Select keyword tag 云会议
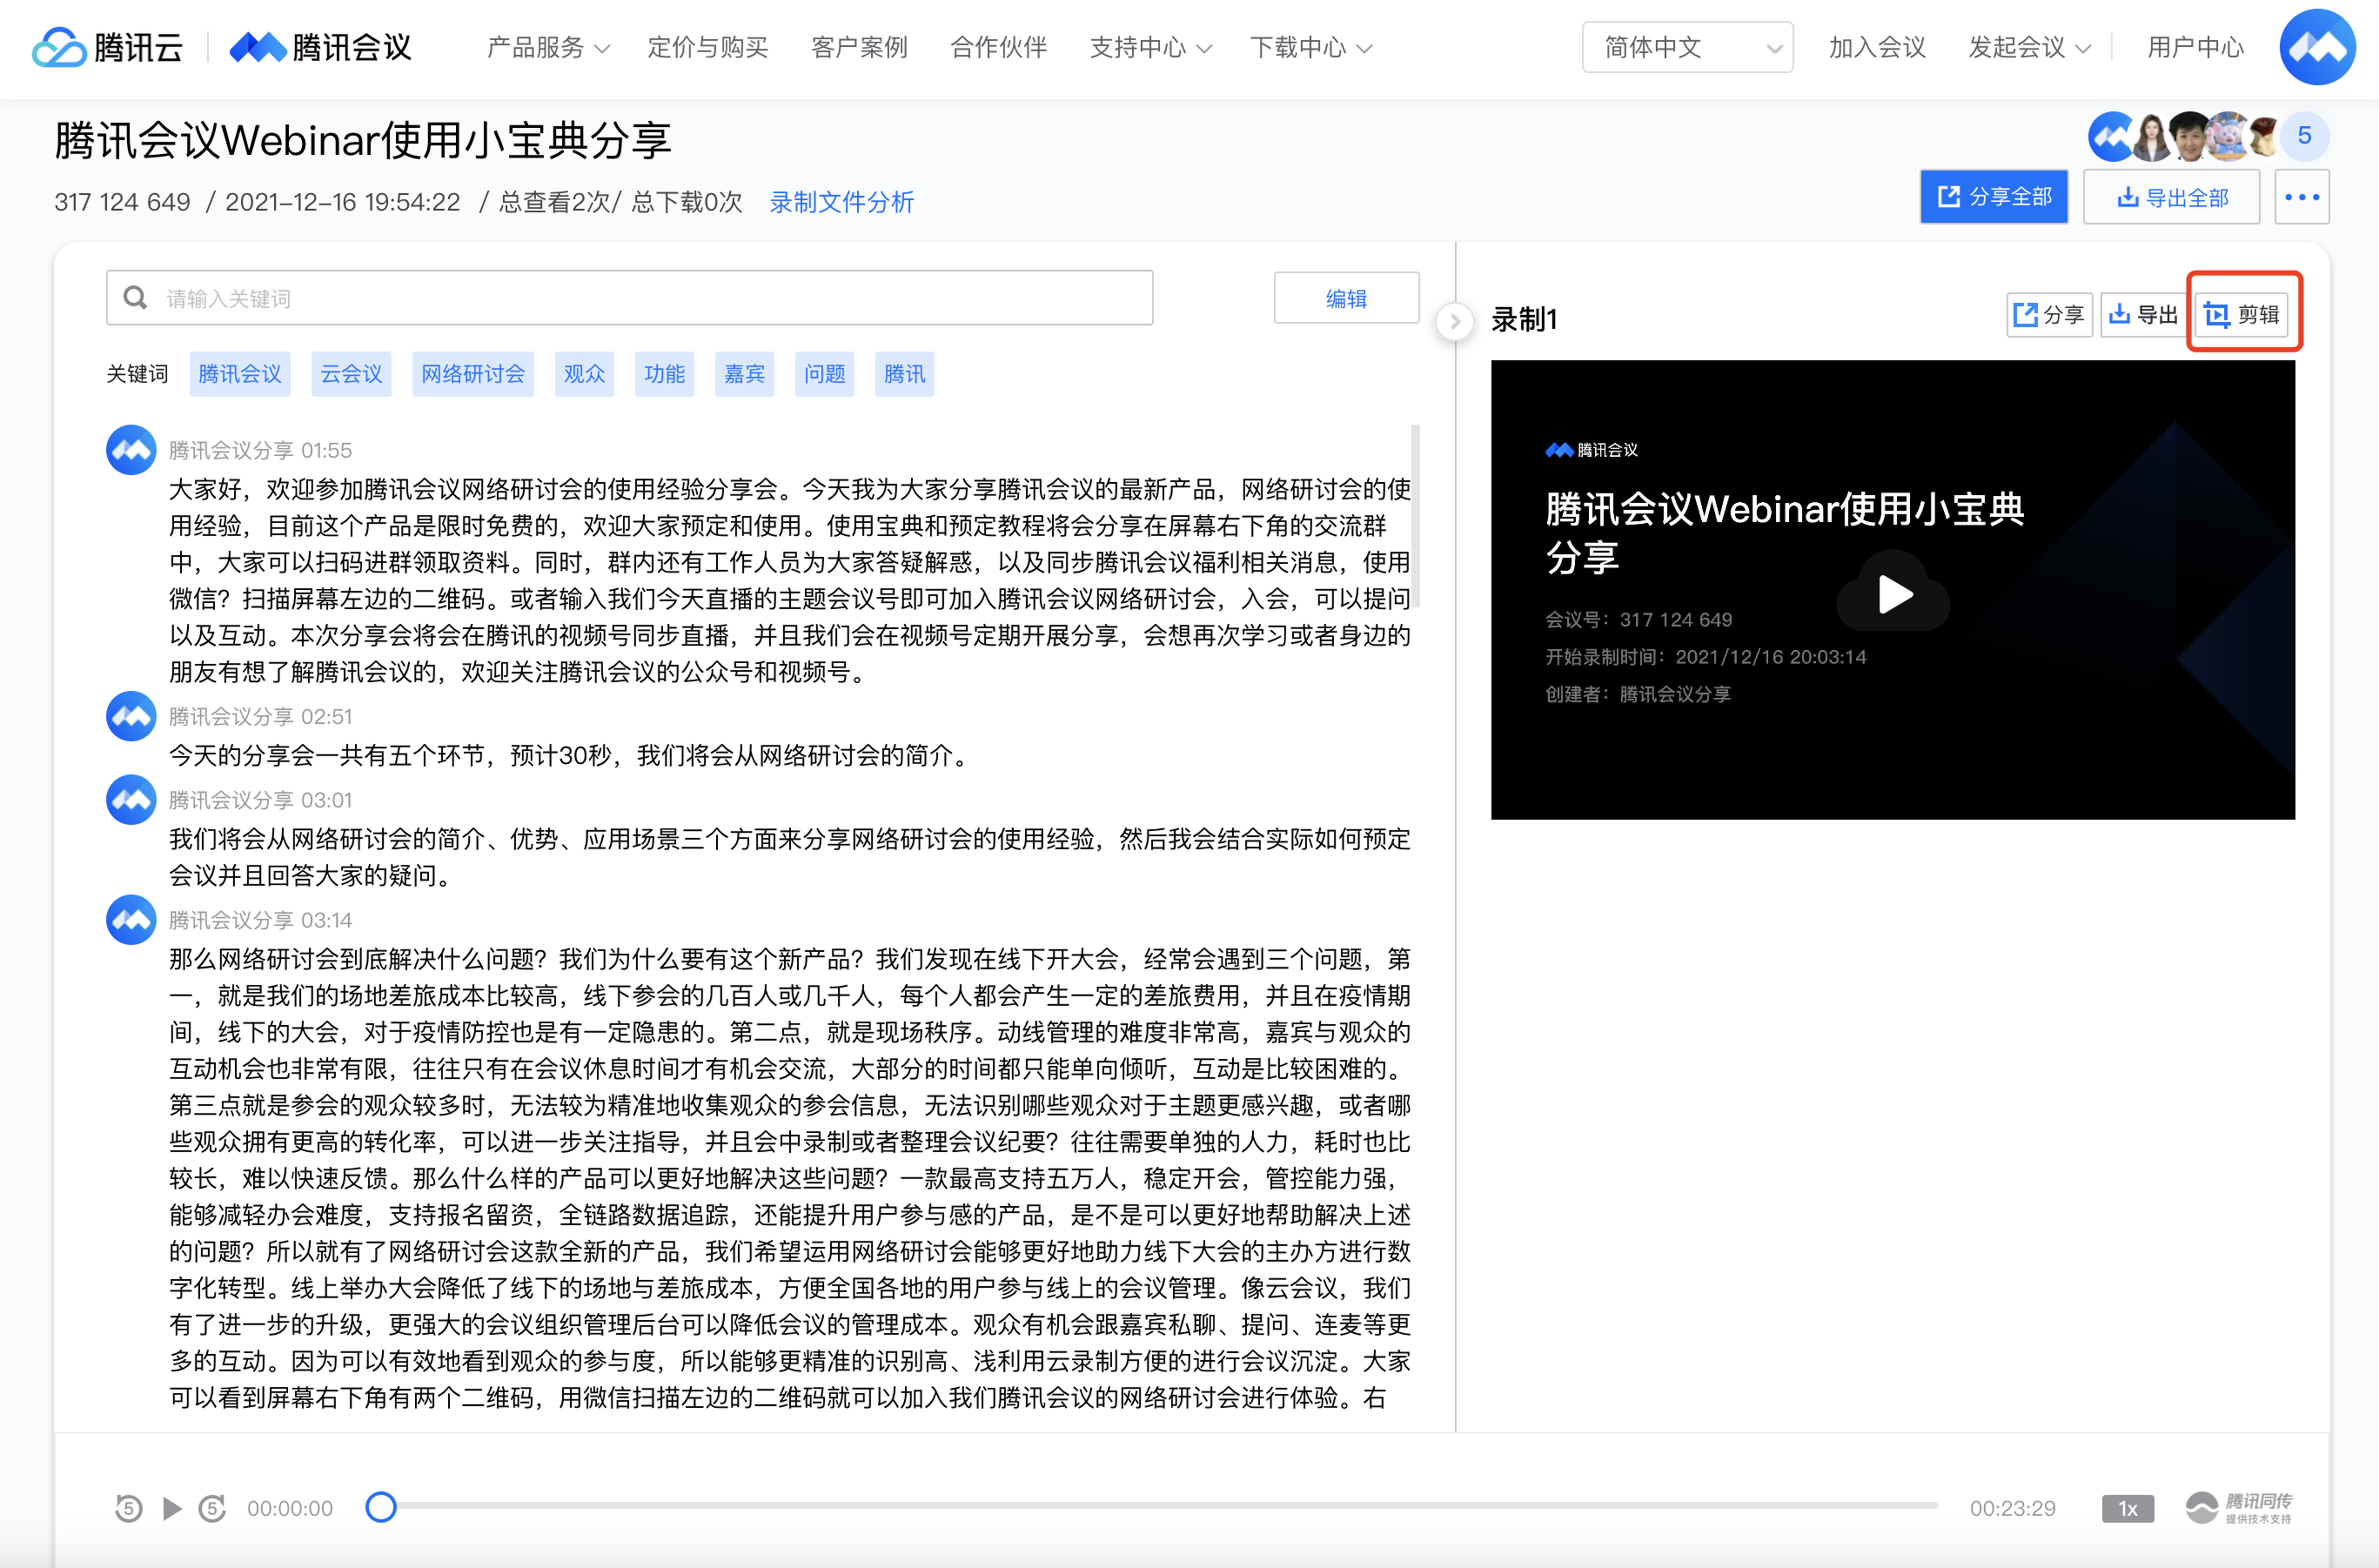The width and height of the screenshot is (2379, 1568). tap(351, 374)
